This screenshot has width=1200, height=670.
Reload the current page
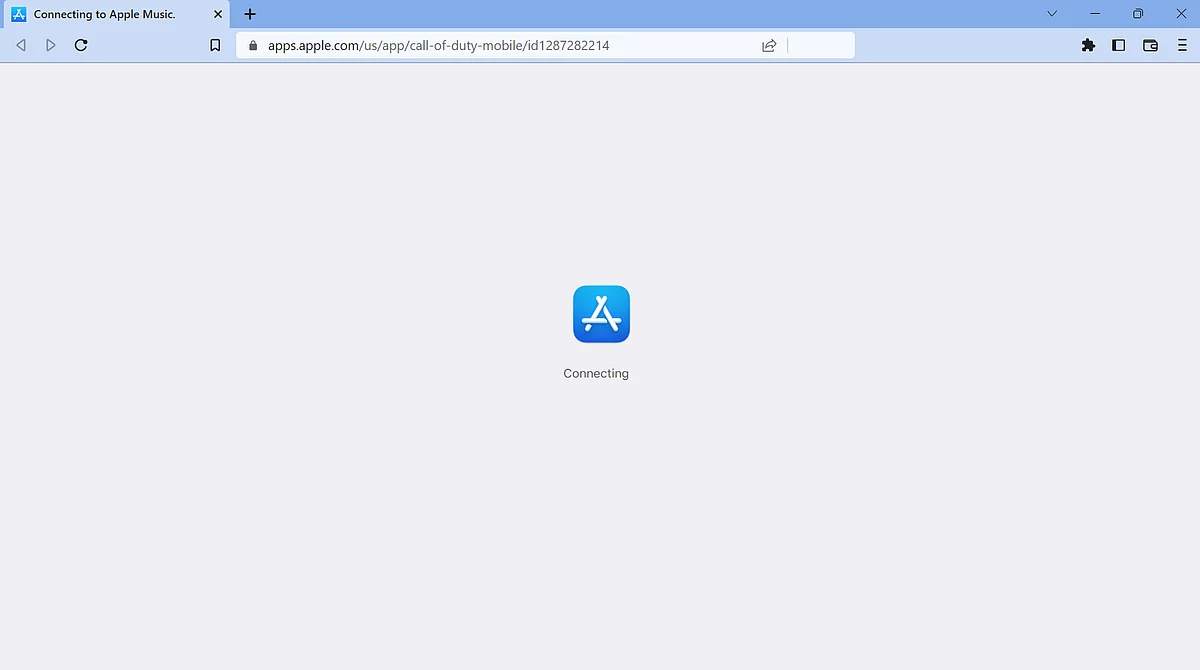coord(81,45)
